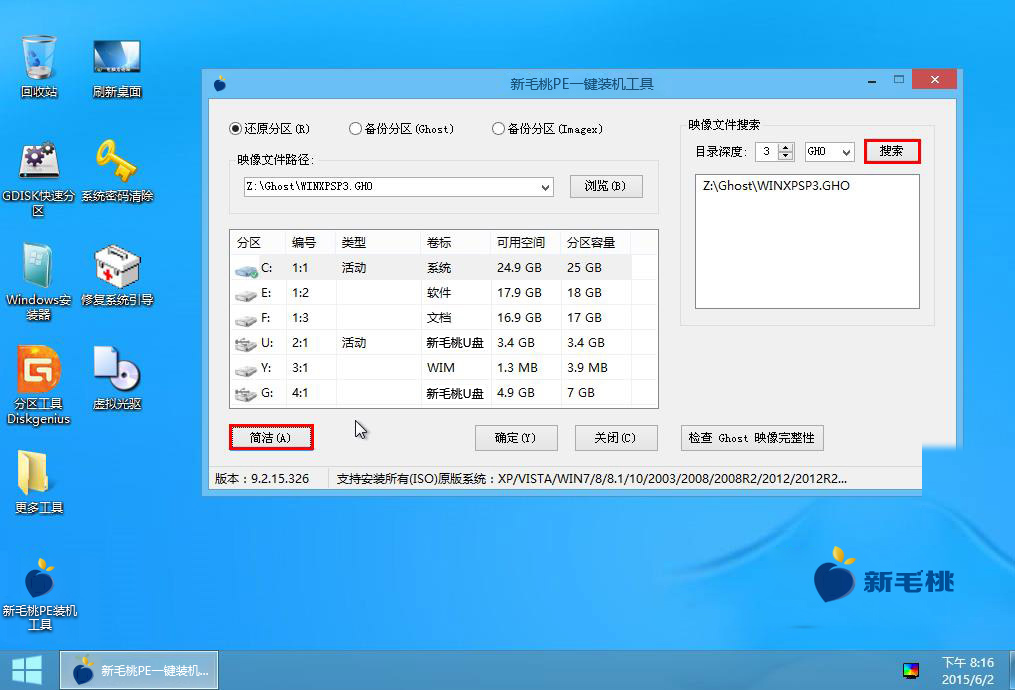
Task: Open 修复系统引导 first-aid kit icon
Action: [117, 275]
